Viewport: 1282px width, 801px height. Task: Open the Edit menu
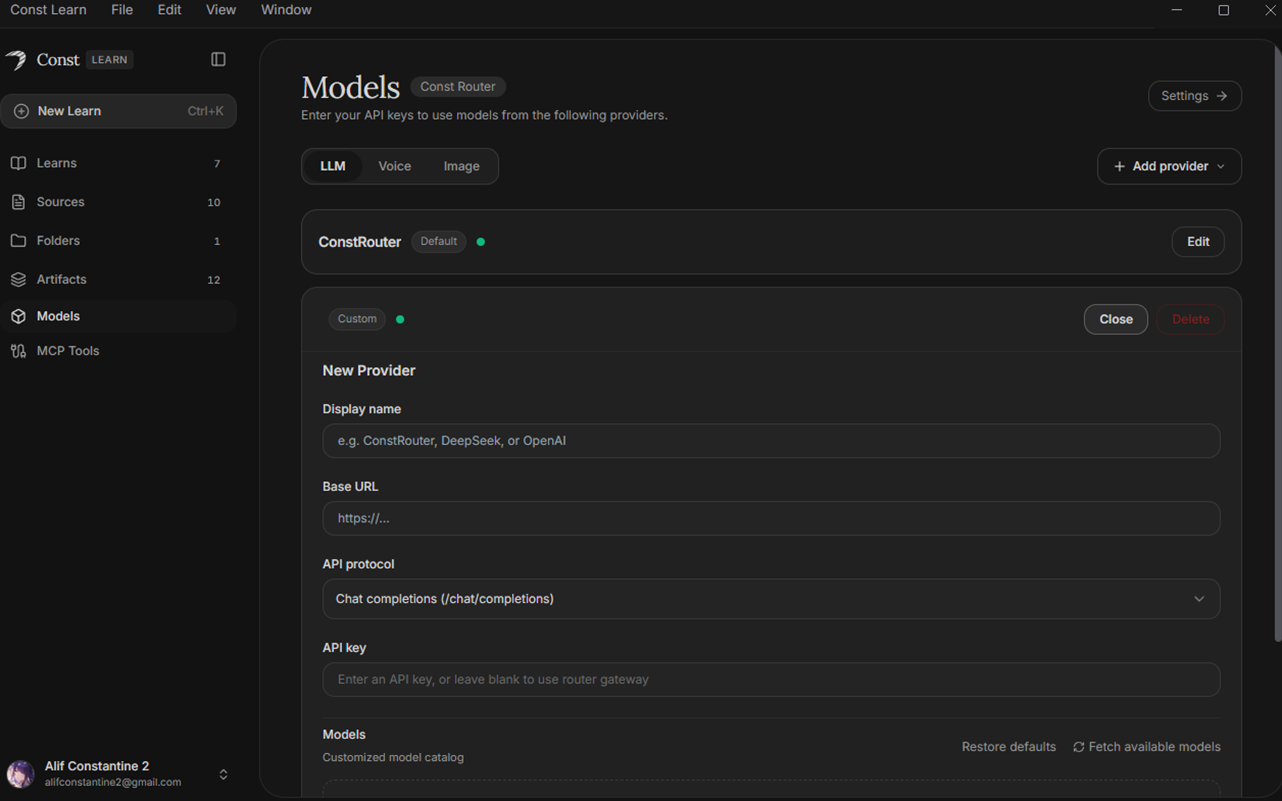coord(169,10)
